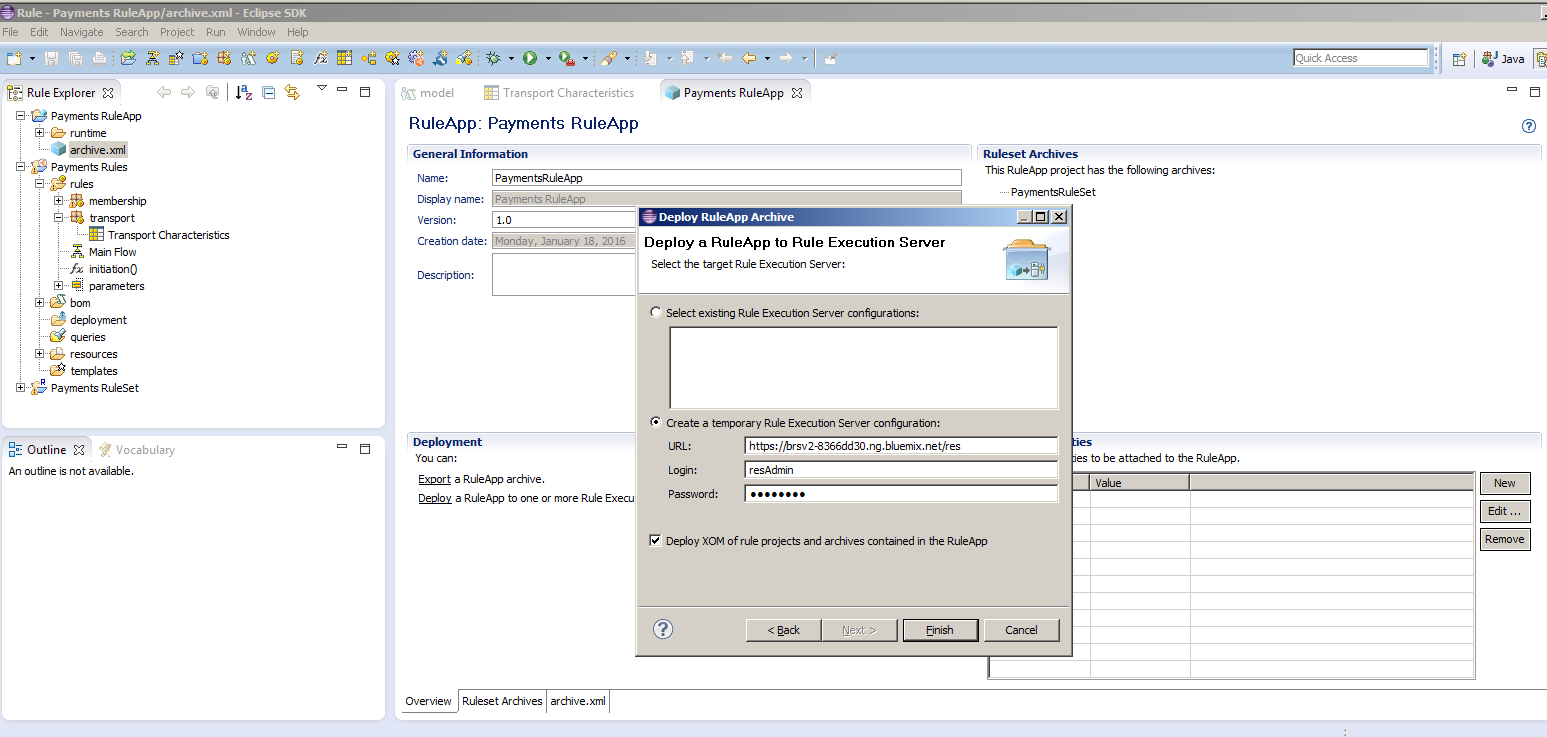Open the Rule Explorer view menu triangle
The height and width of the screenshot is (737, 1547).
coord(321,89)
